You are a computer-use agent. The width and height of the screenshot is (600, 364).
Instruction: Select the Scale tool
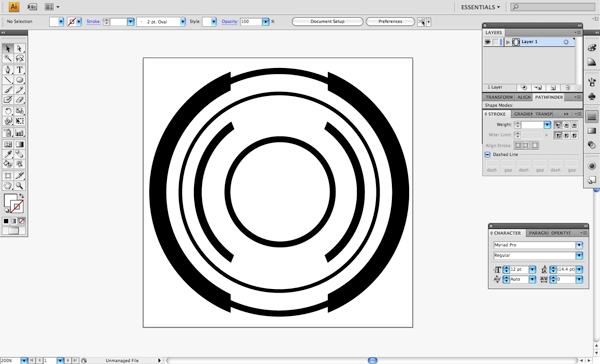coord(20,111)
